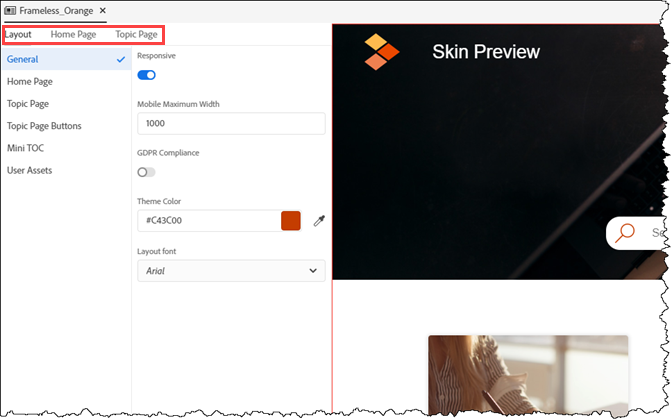The height and width of the screenshot is (420, 672).
Task: Click the eyedropper color picker icon
Action: [319, 221]
